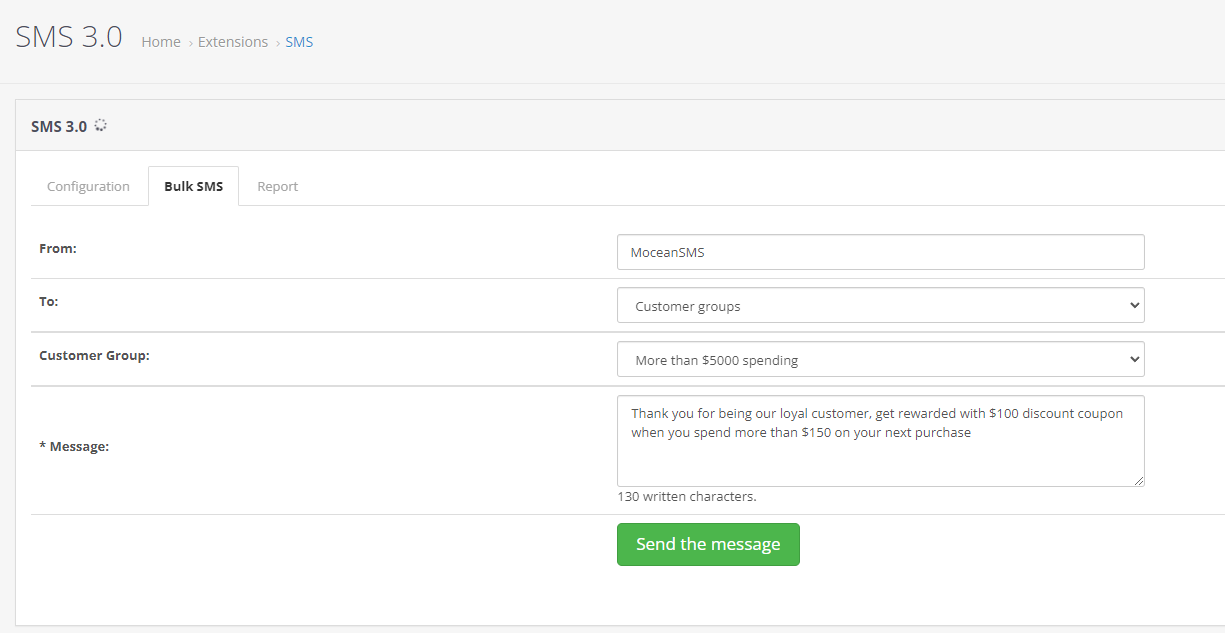This screenshot has width=1225, height=633.
Task: Expand the Customer groups combo box arrow
Action: [1133, 305]
